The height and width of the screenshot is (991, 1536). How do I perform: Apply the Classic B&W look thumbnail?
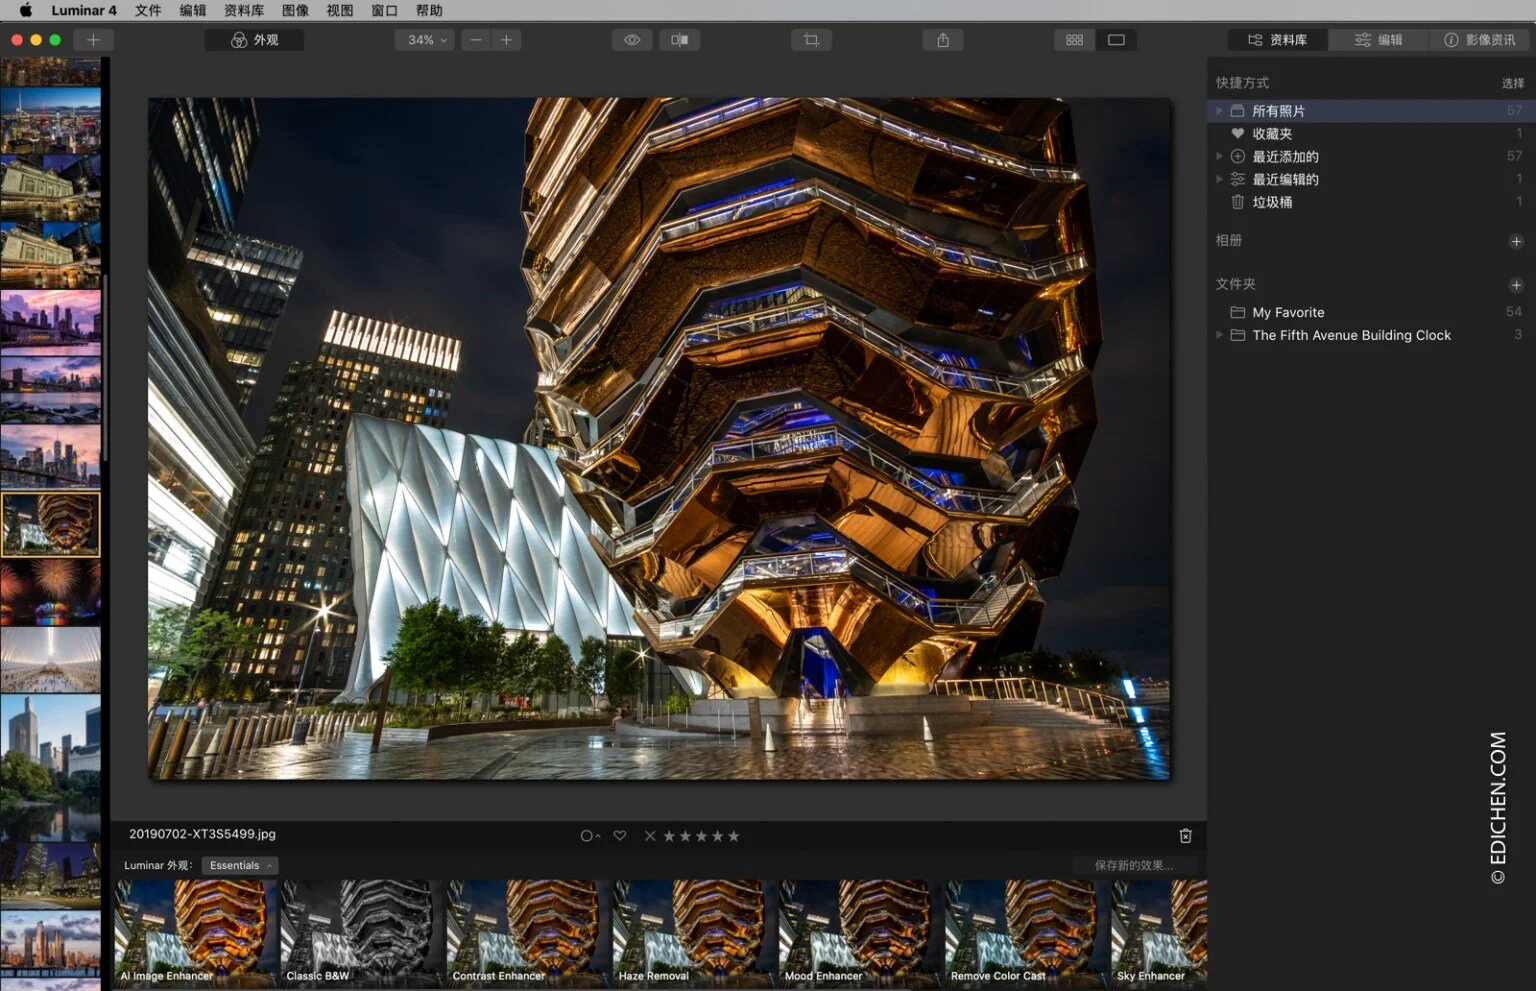358,932
